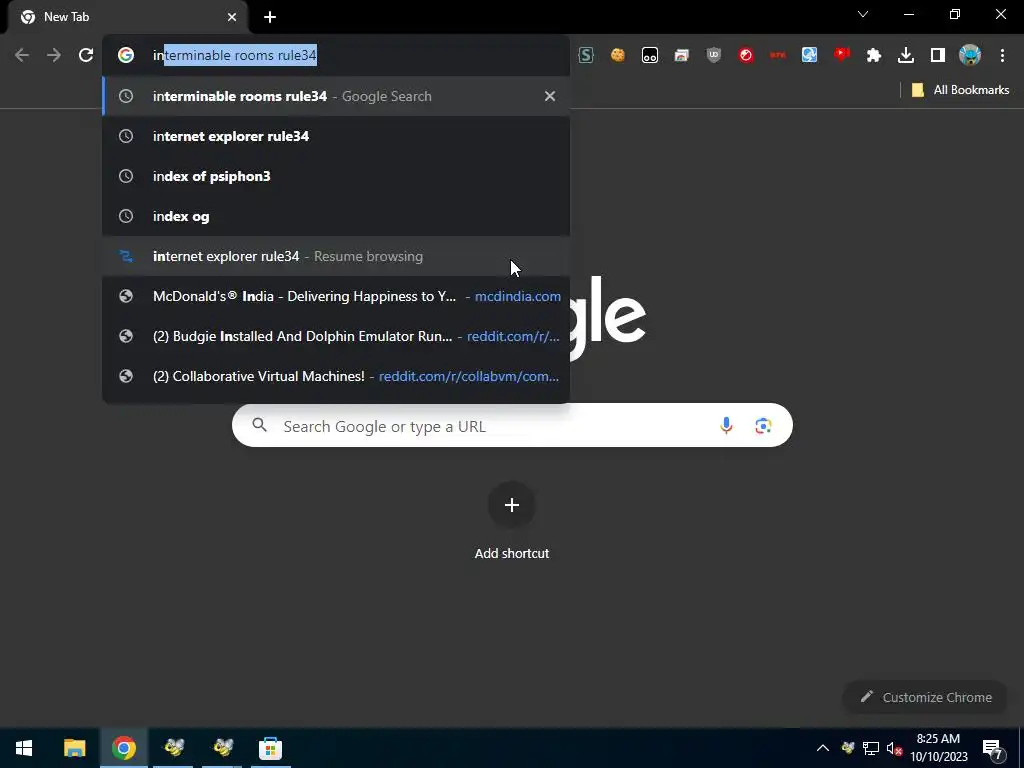Remove the highlighted Google Search suggestion with X
The width and height of the screenshot is (1024, 768).
pyautogui.click(x=550, y=96)
